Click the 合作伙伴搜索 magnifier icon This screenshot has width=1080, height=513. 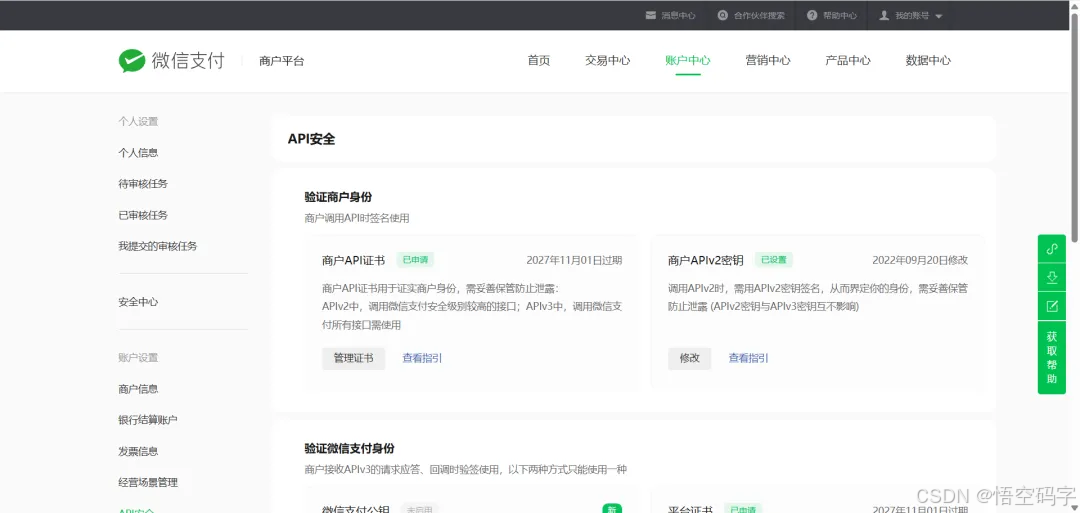coord(722,15)
